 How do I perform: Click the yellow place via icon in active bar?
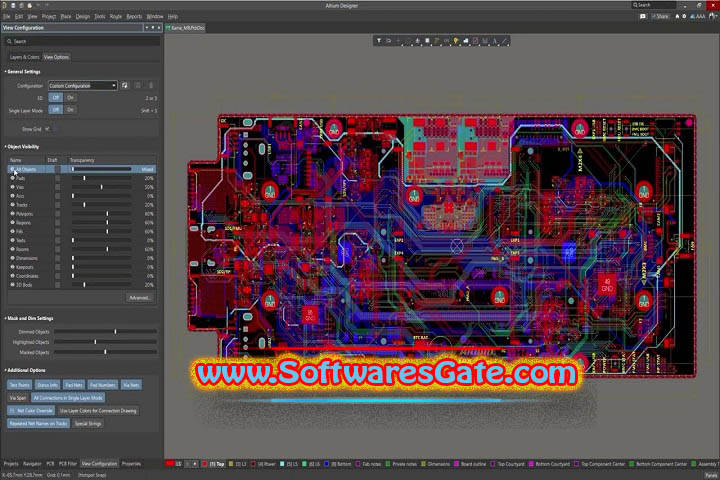456,41
